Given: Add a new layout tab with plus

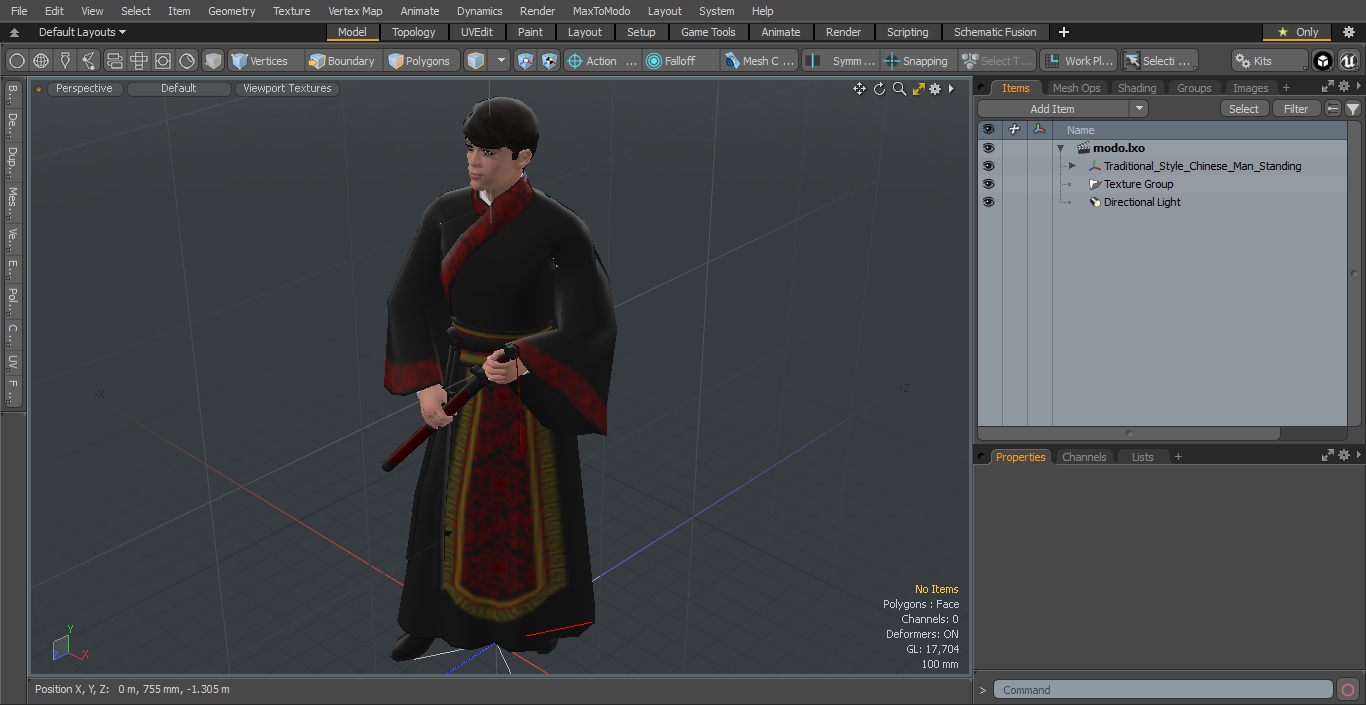Looking at the screenshot, I should click(1063, 32).
